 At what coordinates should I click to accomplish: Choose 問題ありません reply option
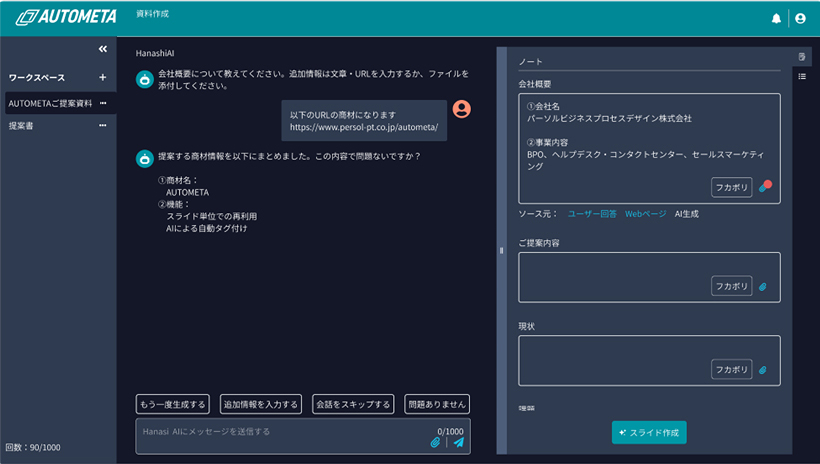point(437,404)
